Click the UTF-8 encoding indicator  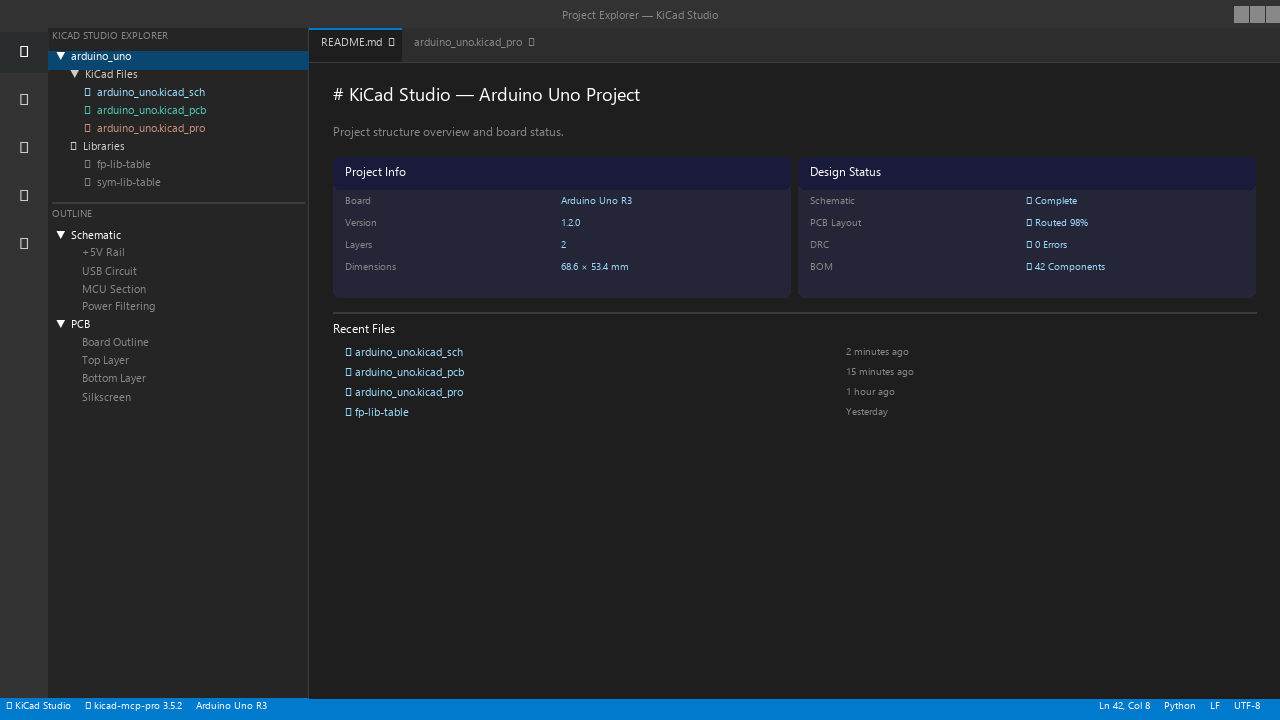(x=1247, y=706)
